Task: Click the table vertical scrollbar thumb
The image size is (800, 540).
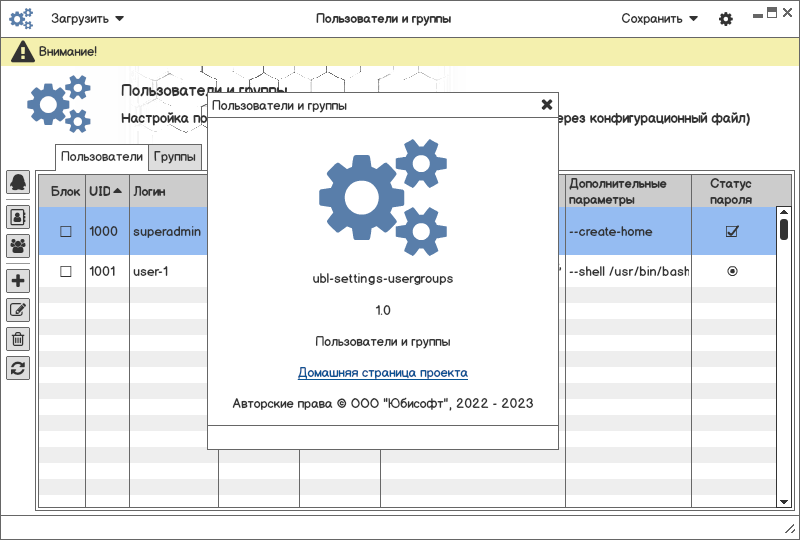Action: (784, 229)
